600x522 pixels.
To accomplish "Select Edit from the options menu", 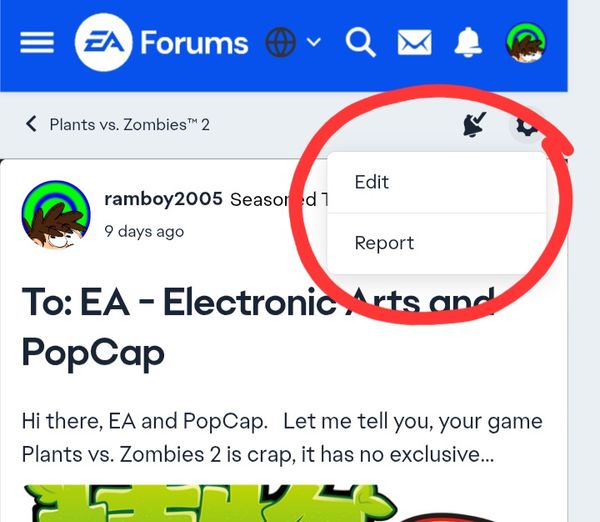I will pos(437,182).
